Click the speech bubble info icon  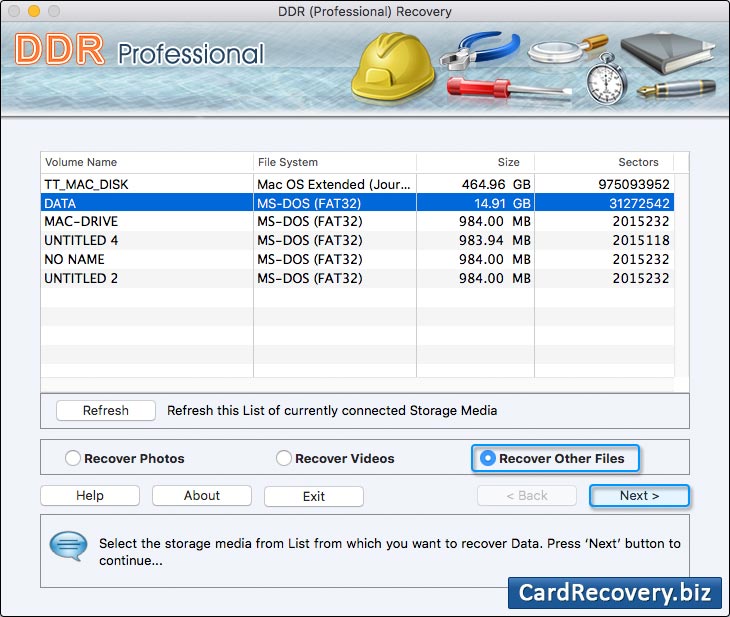pos(68,546)
